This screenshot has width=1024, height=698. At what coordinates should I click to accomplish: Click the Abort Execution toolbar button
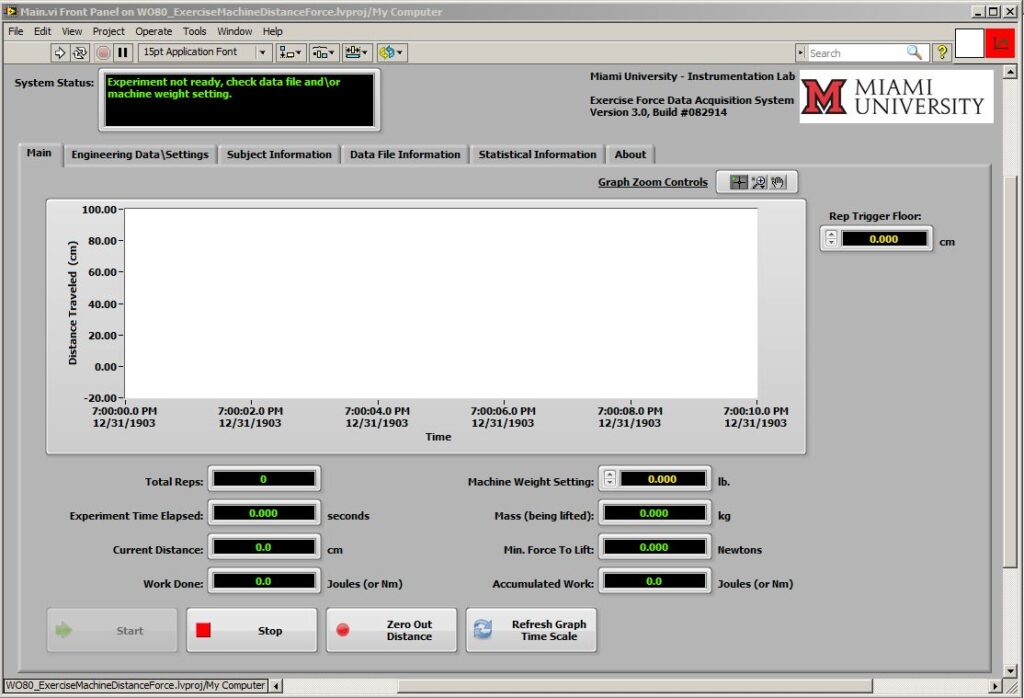[x=103, y=53]
